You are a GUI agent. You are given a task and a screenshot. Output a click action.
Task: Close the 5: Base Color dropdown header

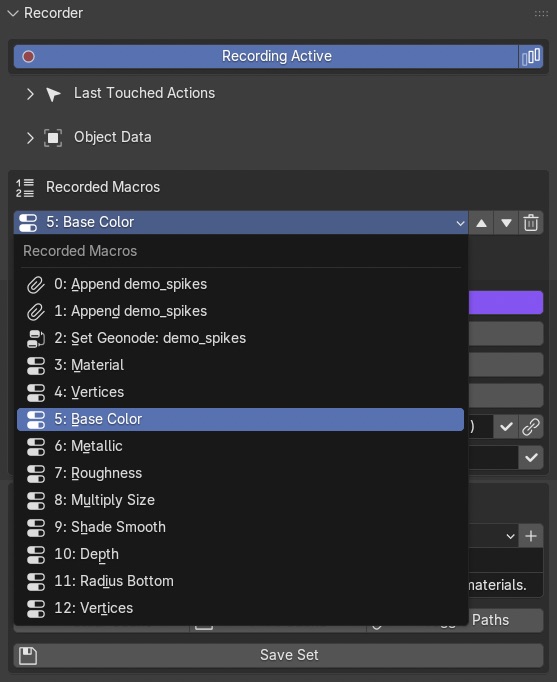(241, 223)
